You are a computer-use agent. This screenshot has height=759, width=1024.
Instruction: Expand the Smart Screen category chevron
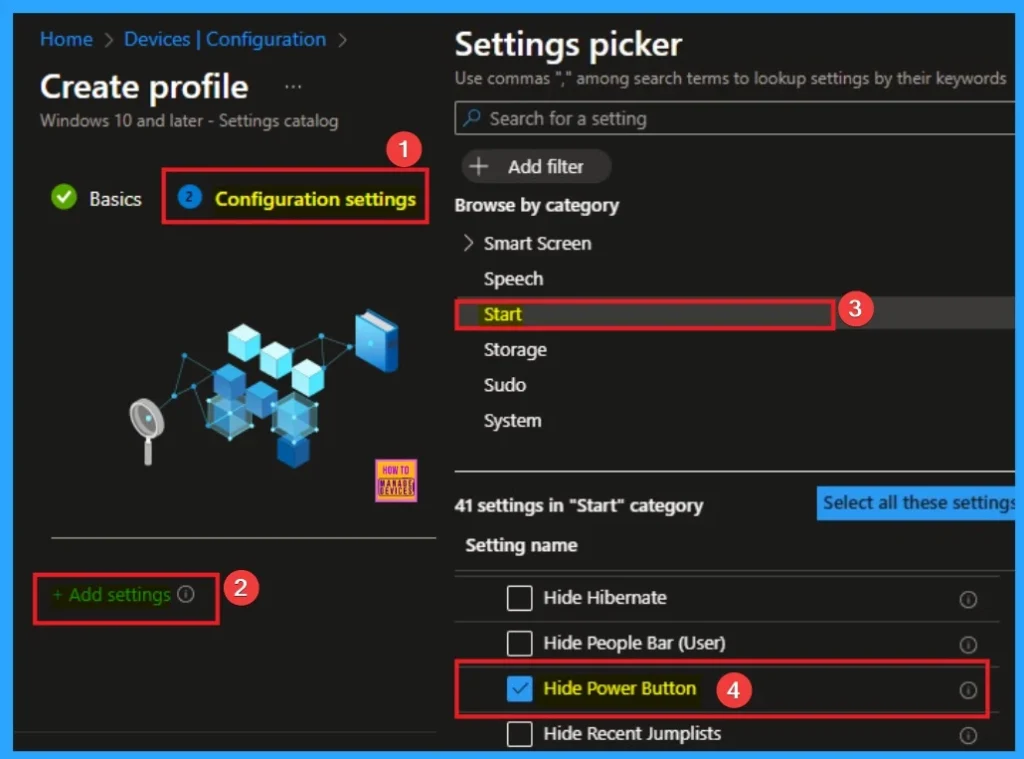click(x=468, y=243)
